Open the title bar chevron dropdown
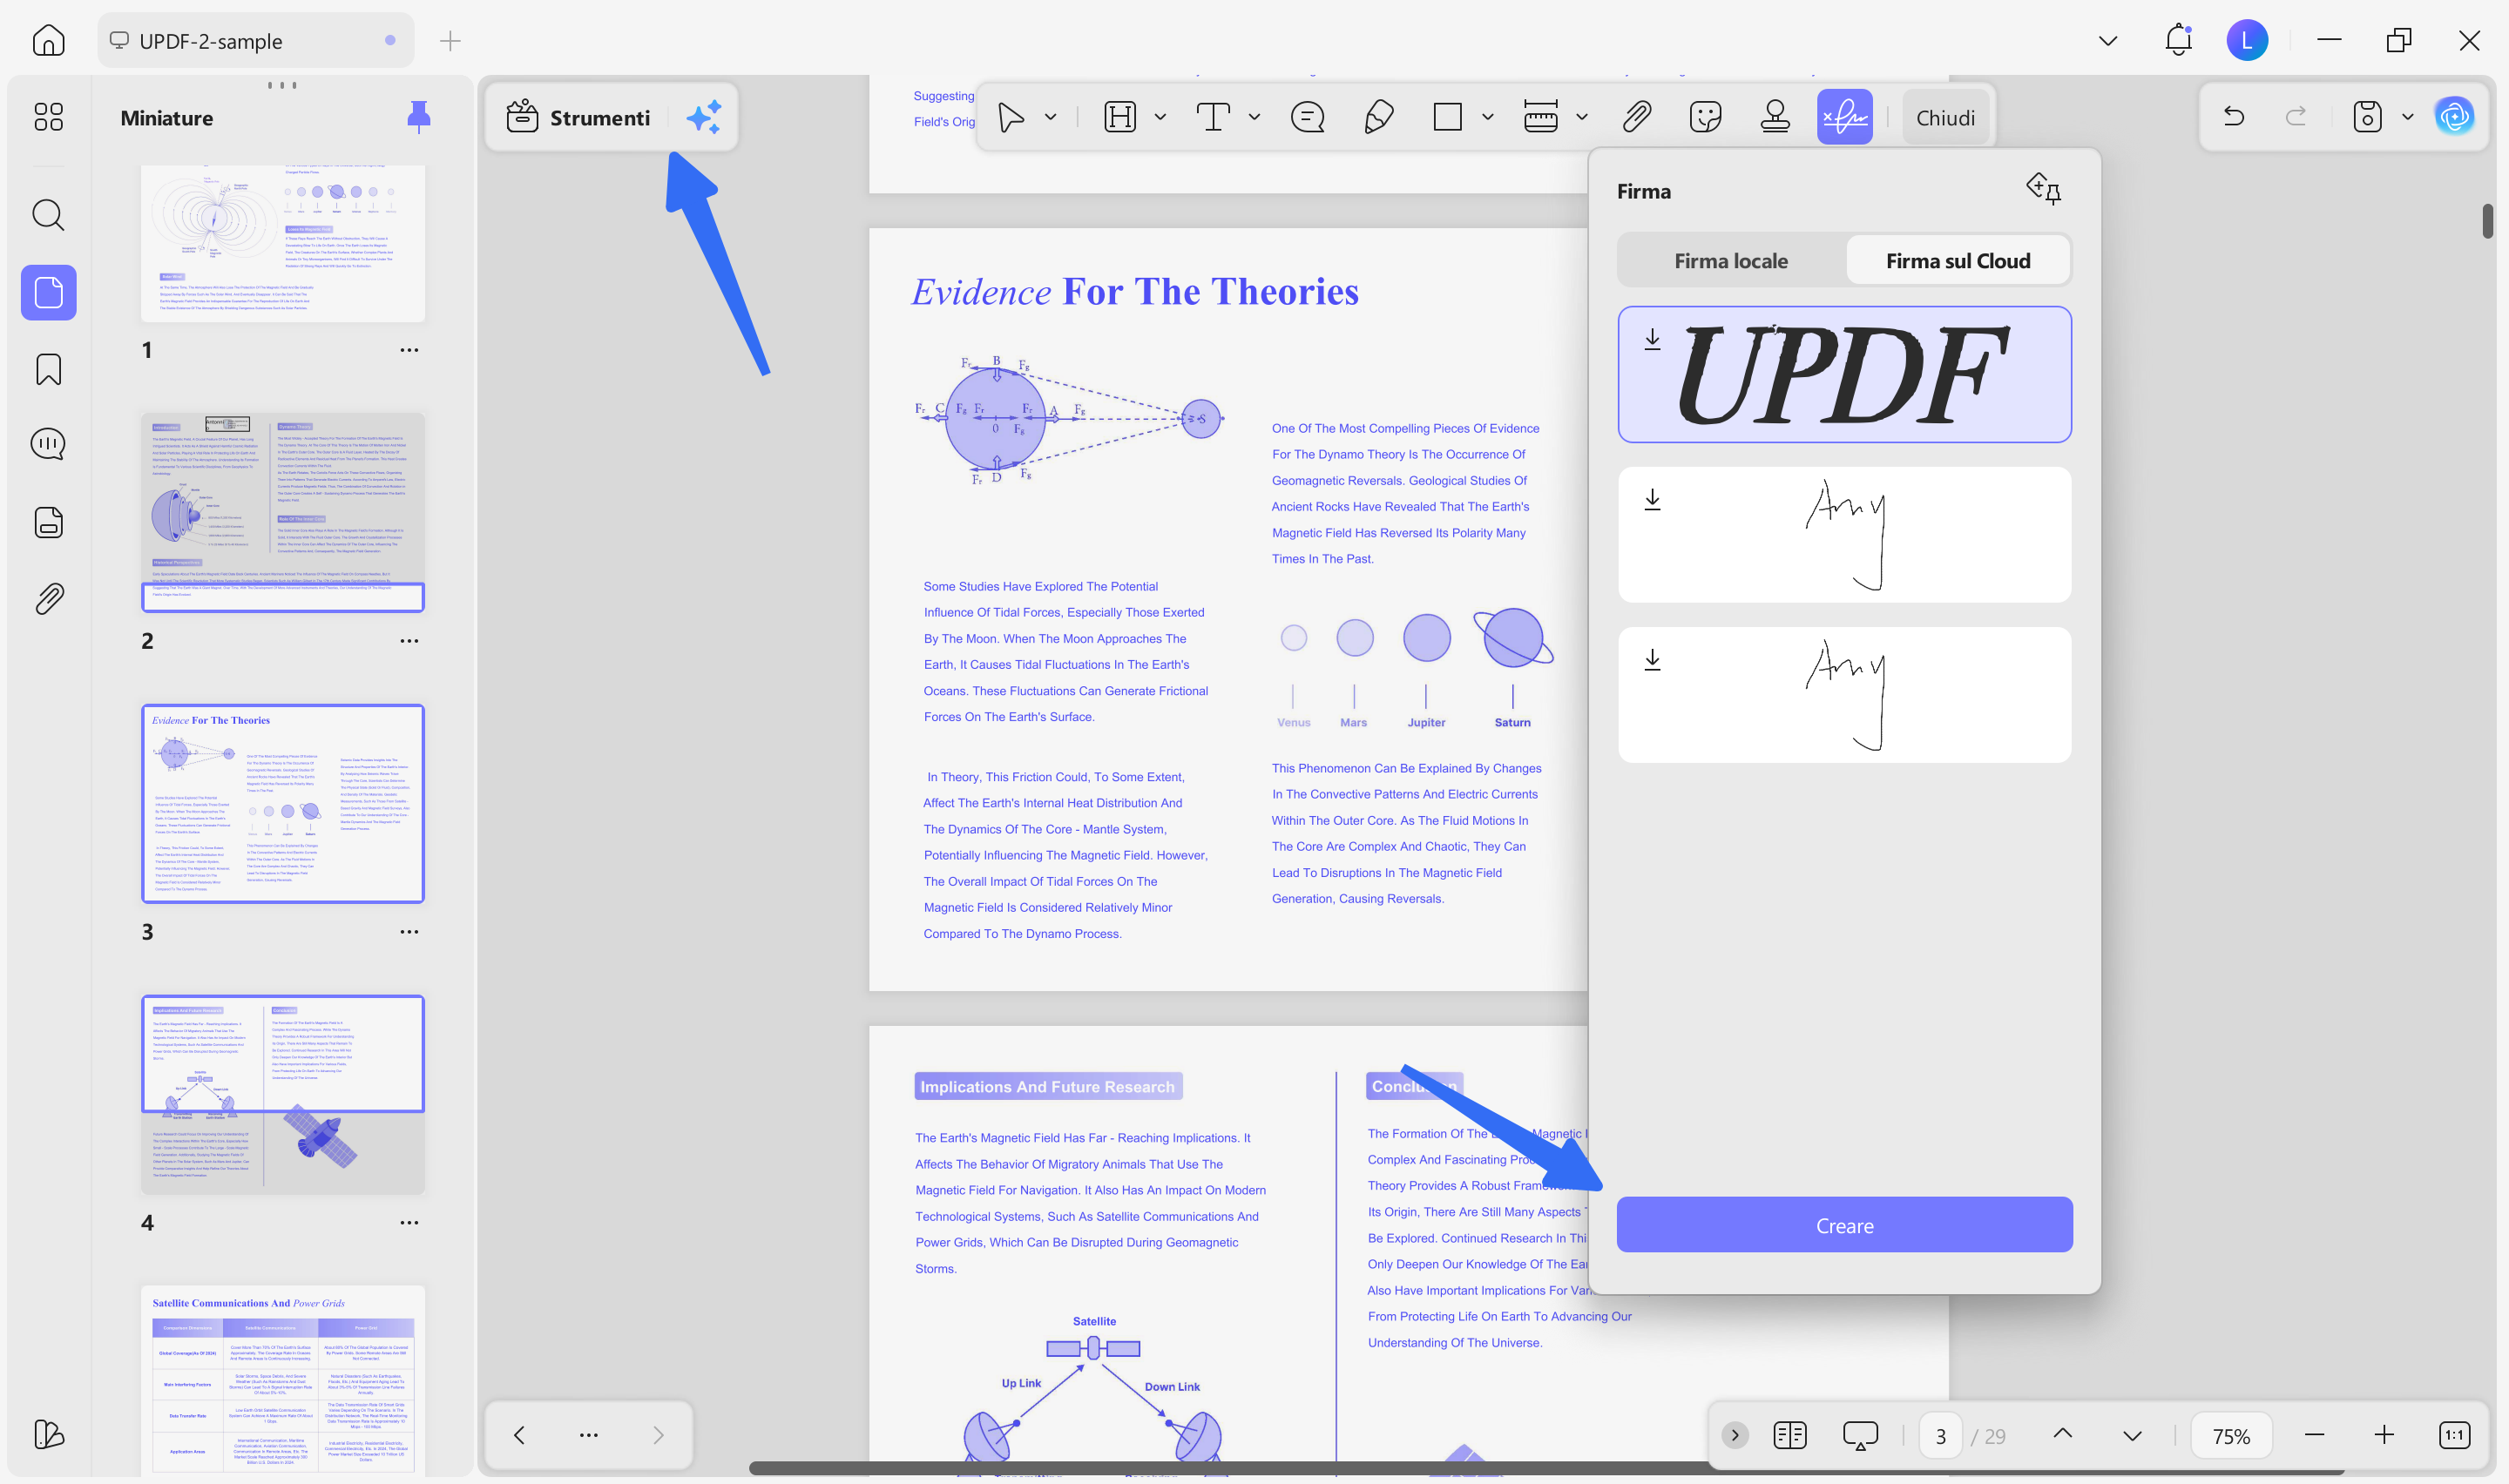The image size is (2509, 1484). 2108,41
